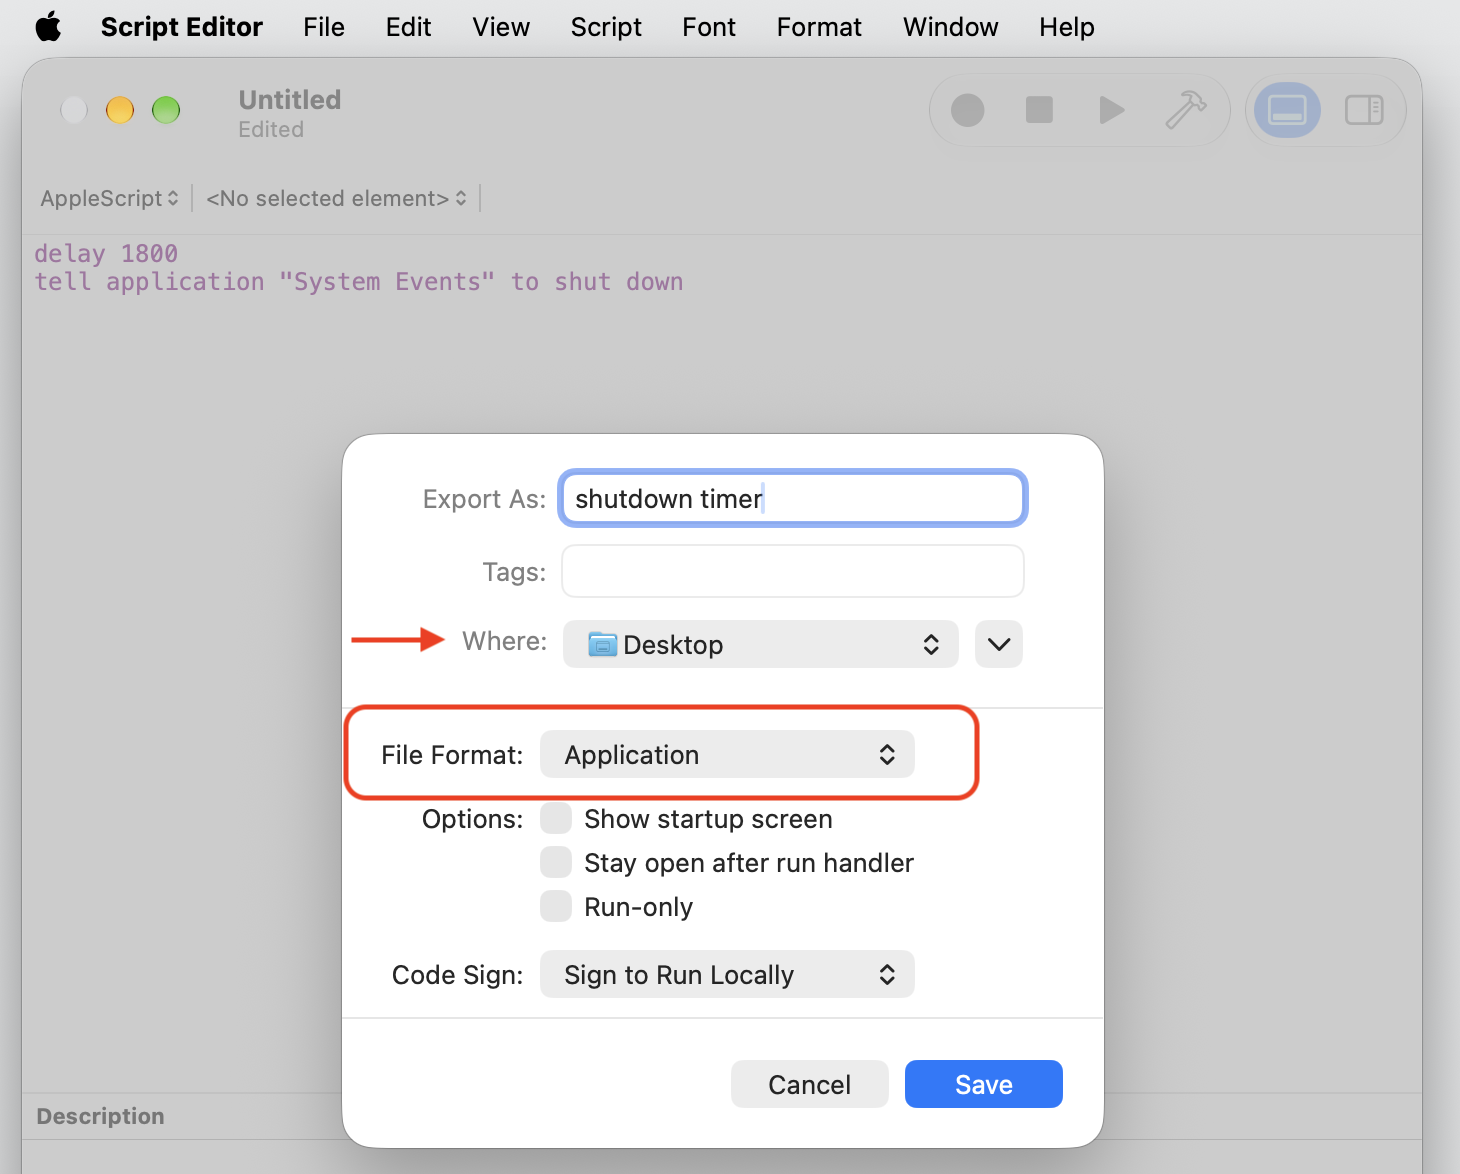Toggle the side library panel icon
This screenshot has height=1174, width=1460.
[x=1364, y=110]
